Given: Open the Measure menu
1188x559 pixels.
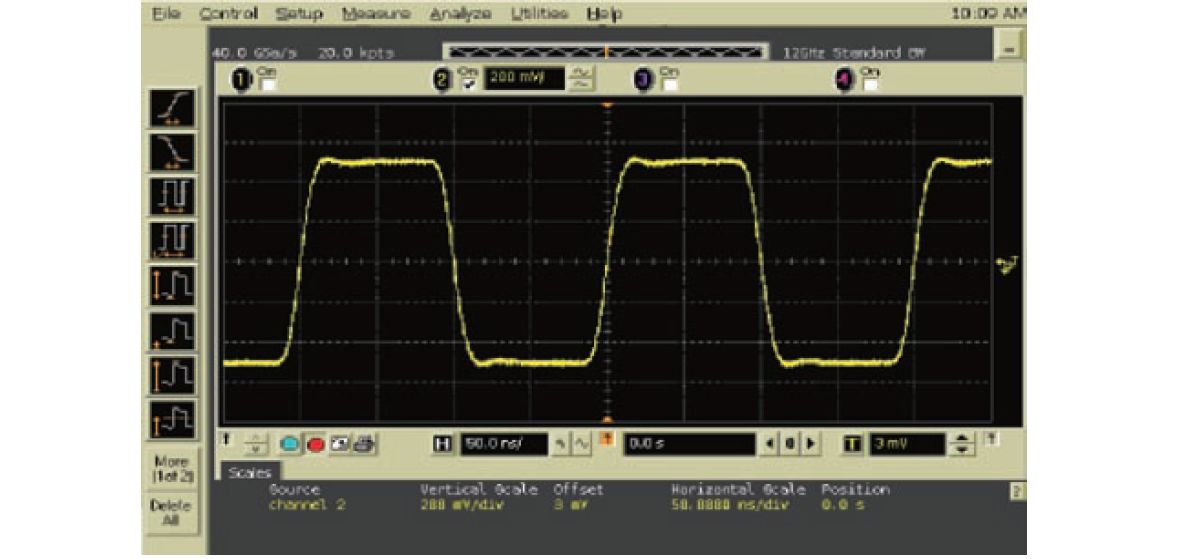Looking at the screenshot, I should coord(376,14).
